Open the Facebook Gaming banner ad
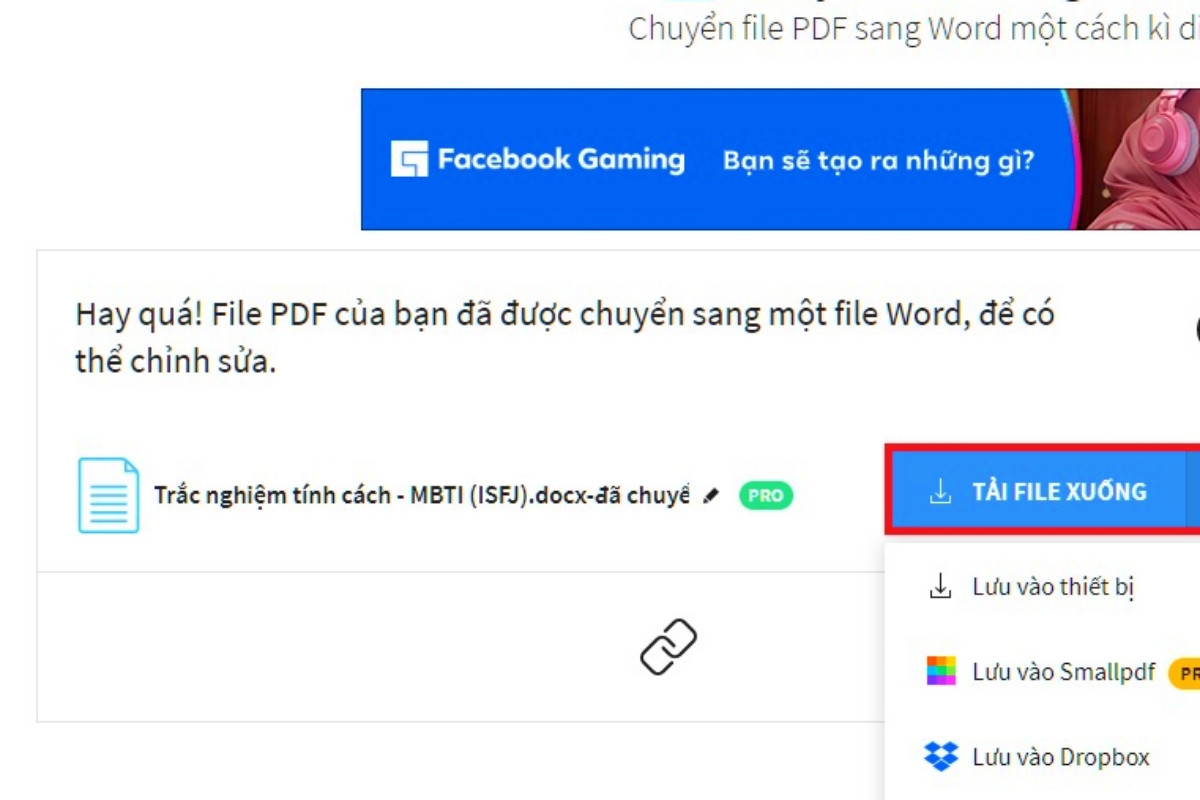 [x=780, y=160]
